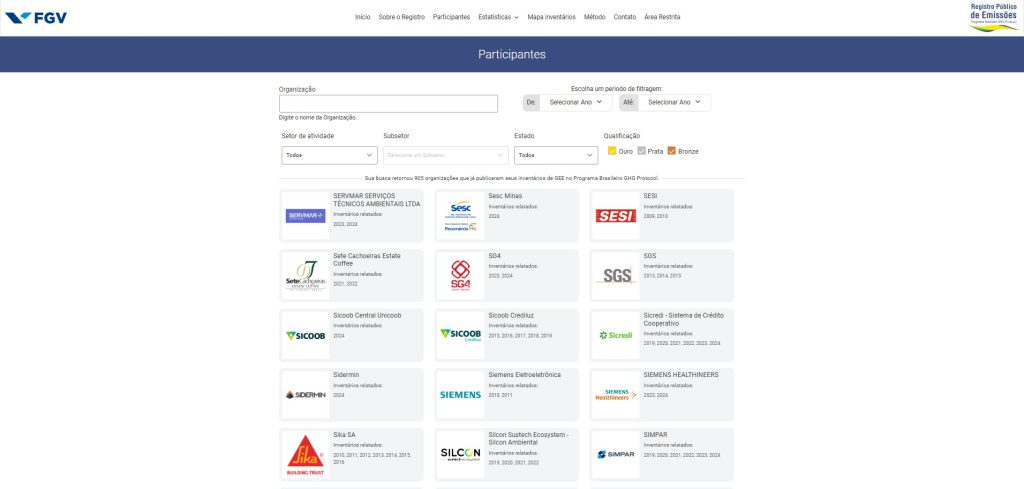Open the Sobre o Registro page
Viewport: 1024px width, 489px height.
point(401,17)
